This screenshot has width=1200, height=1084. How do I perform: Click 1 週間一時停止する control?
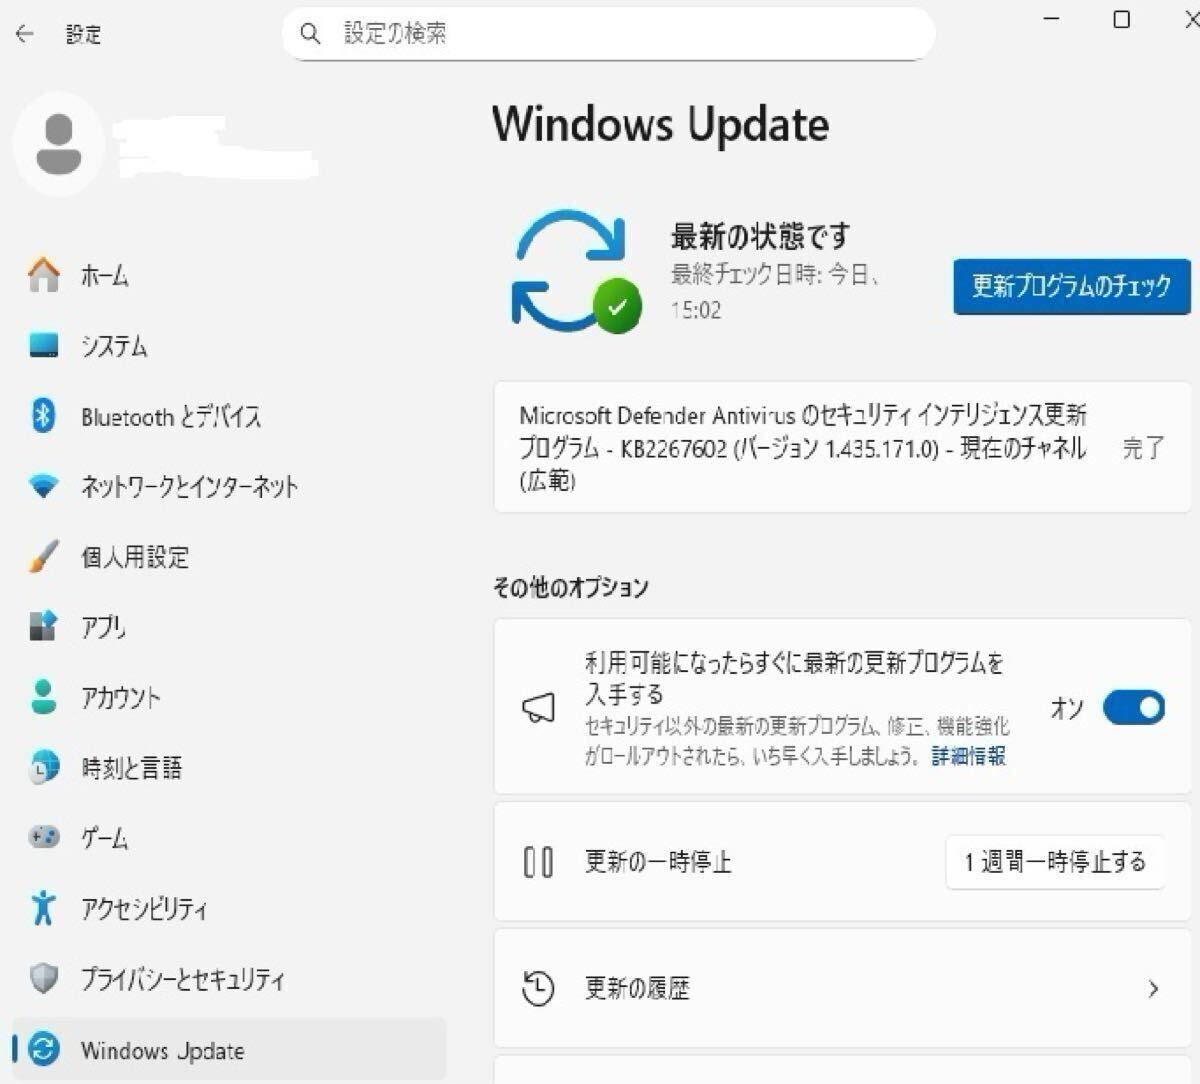[1054, 862]
